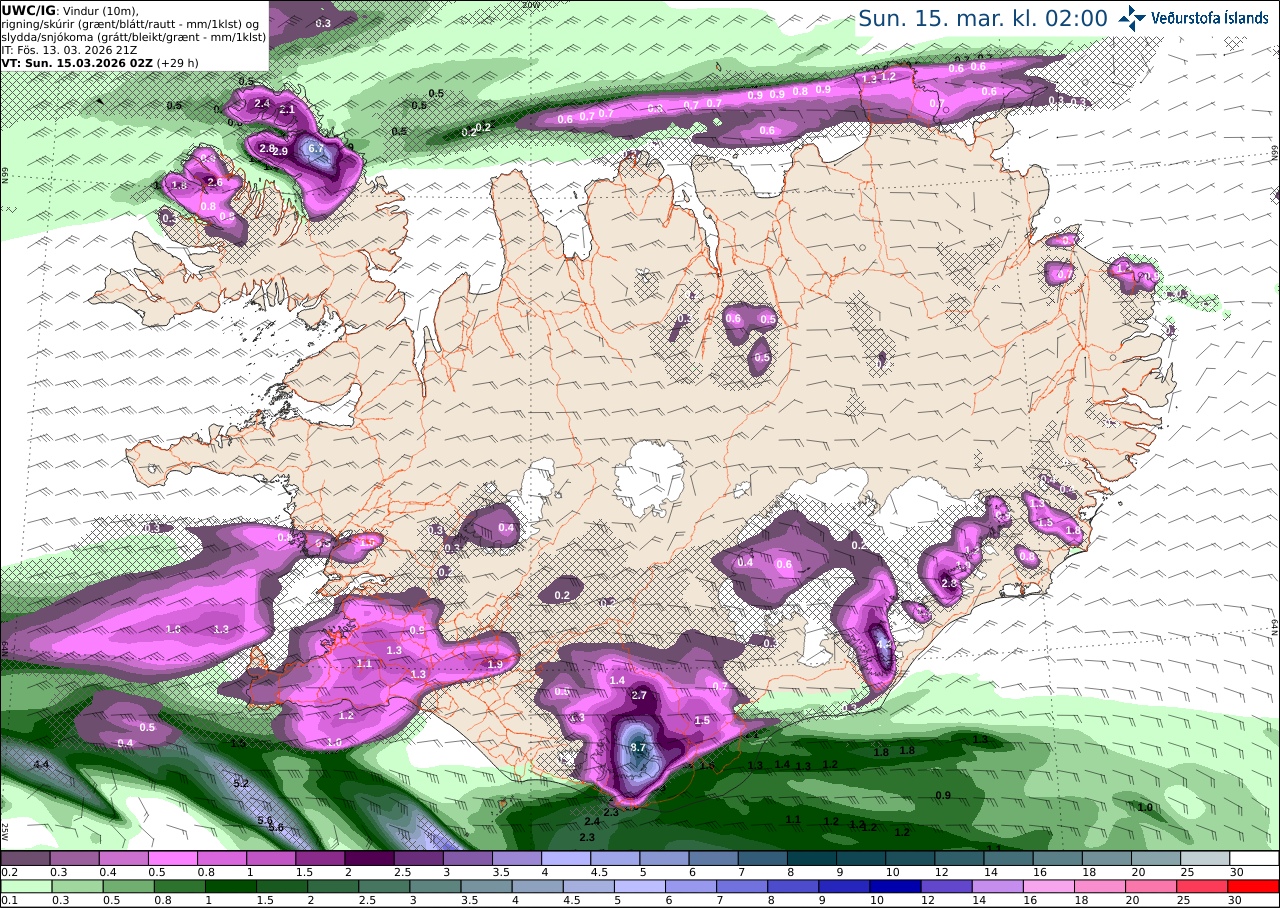
Task: Pick the lower-scale 10 deep blue swatch
Action: (895, 886)
